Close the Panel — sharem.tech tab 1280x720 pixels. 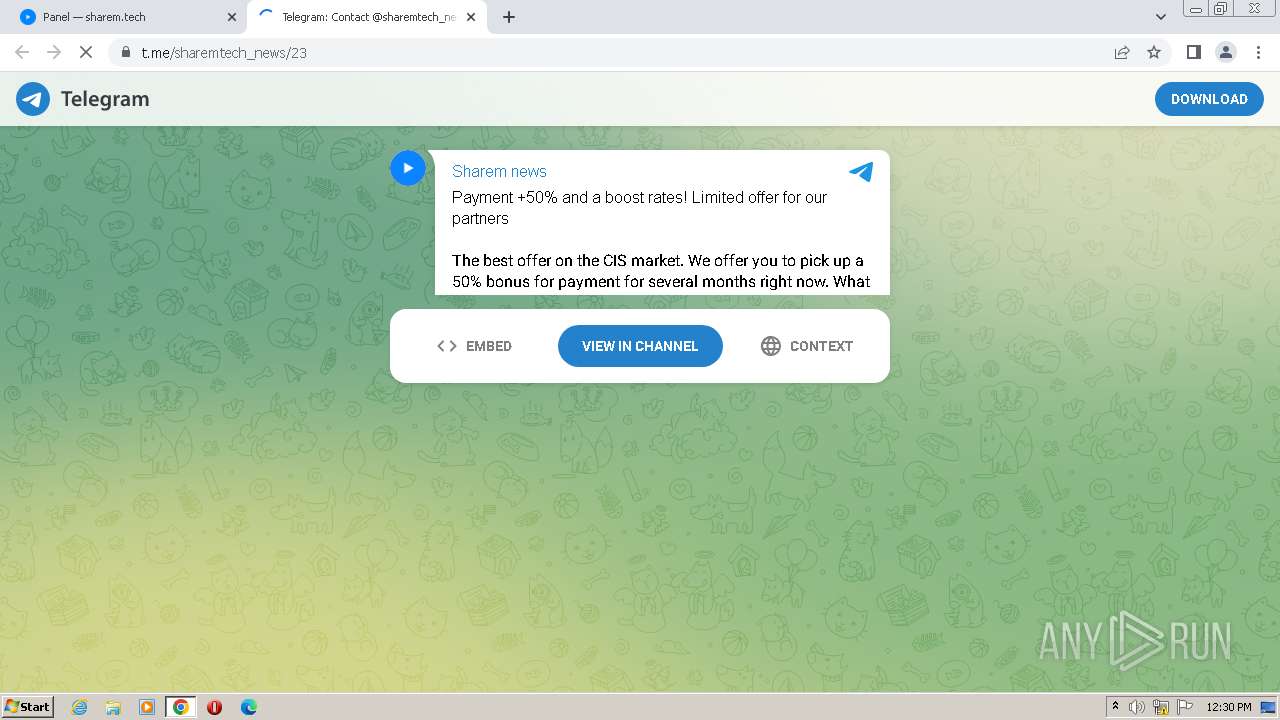(x=231, y=17)
